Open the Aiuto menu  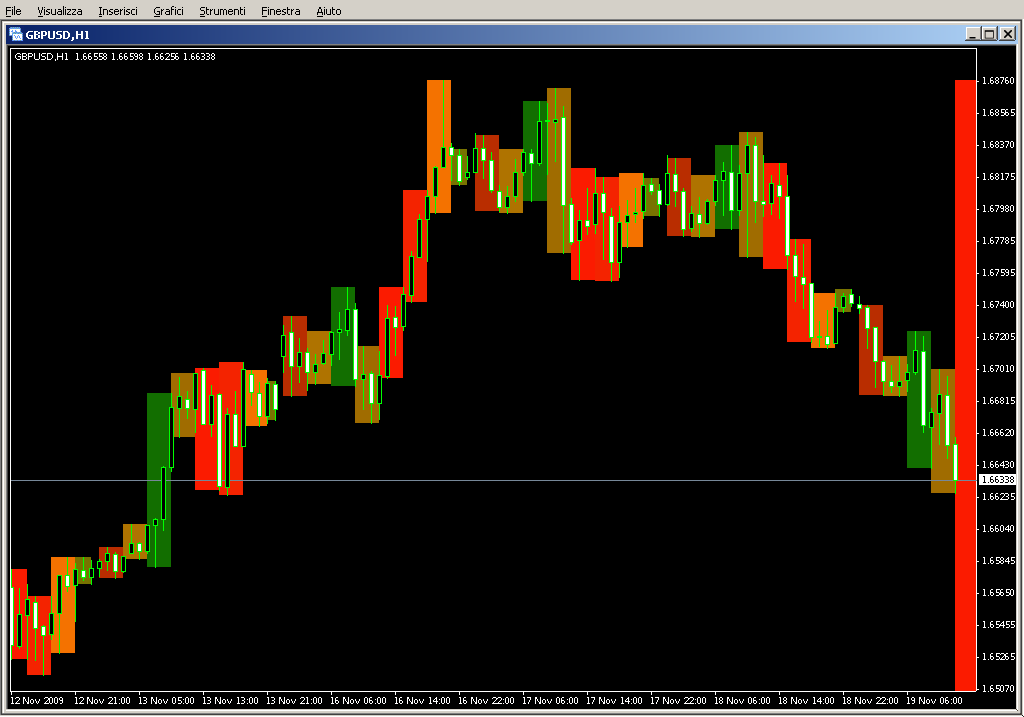pyautogui.click(x=328, y=11)
